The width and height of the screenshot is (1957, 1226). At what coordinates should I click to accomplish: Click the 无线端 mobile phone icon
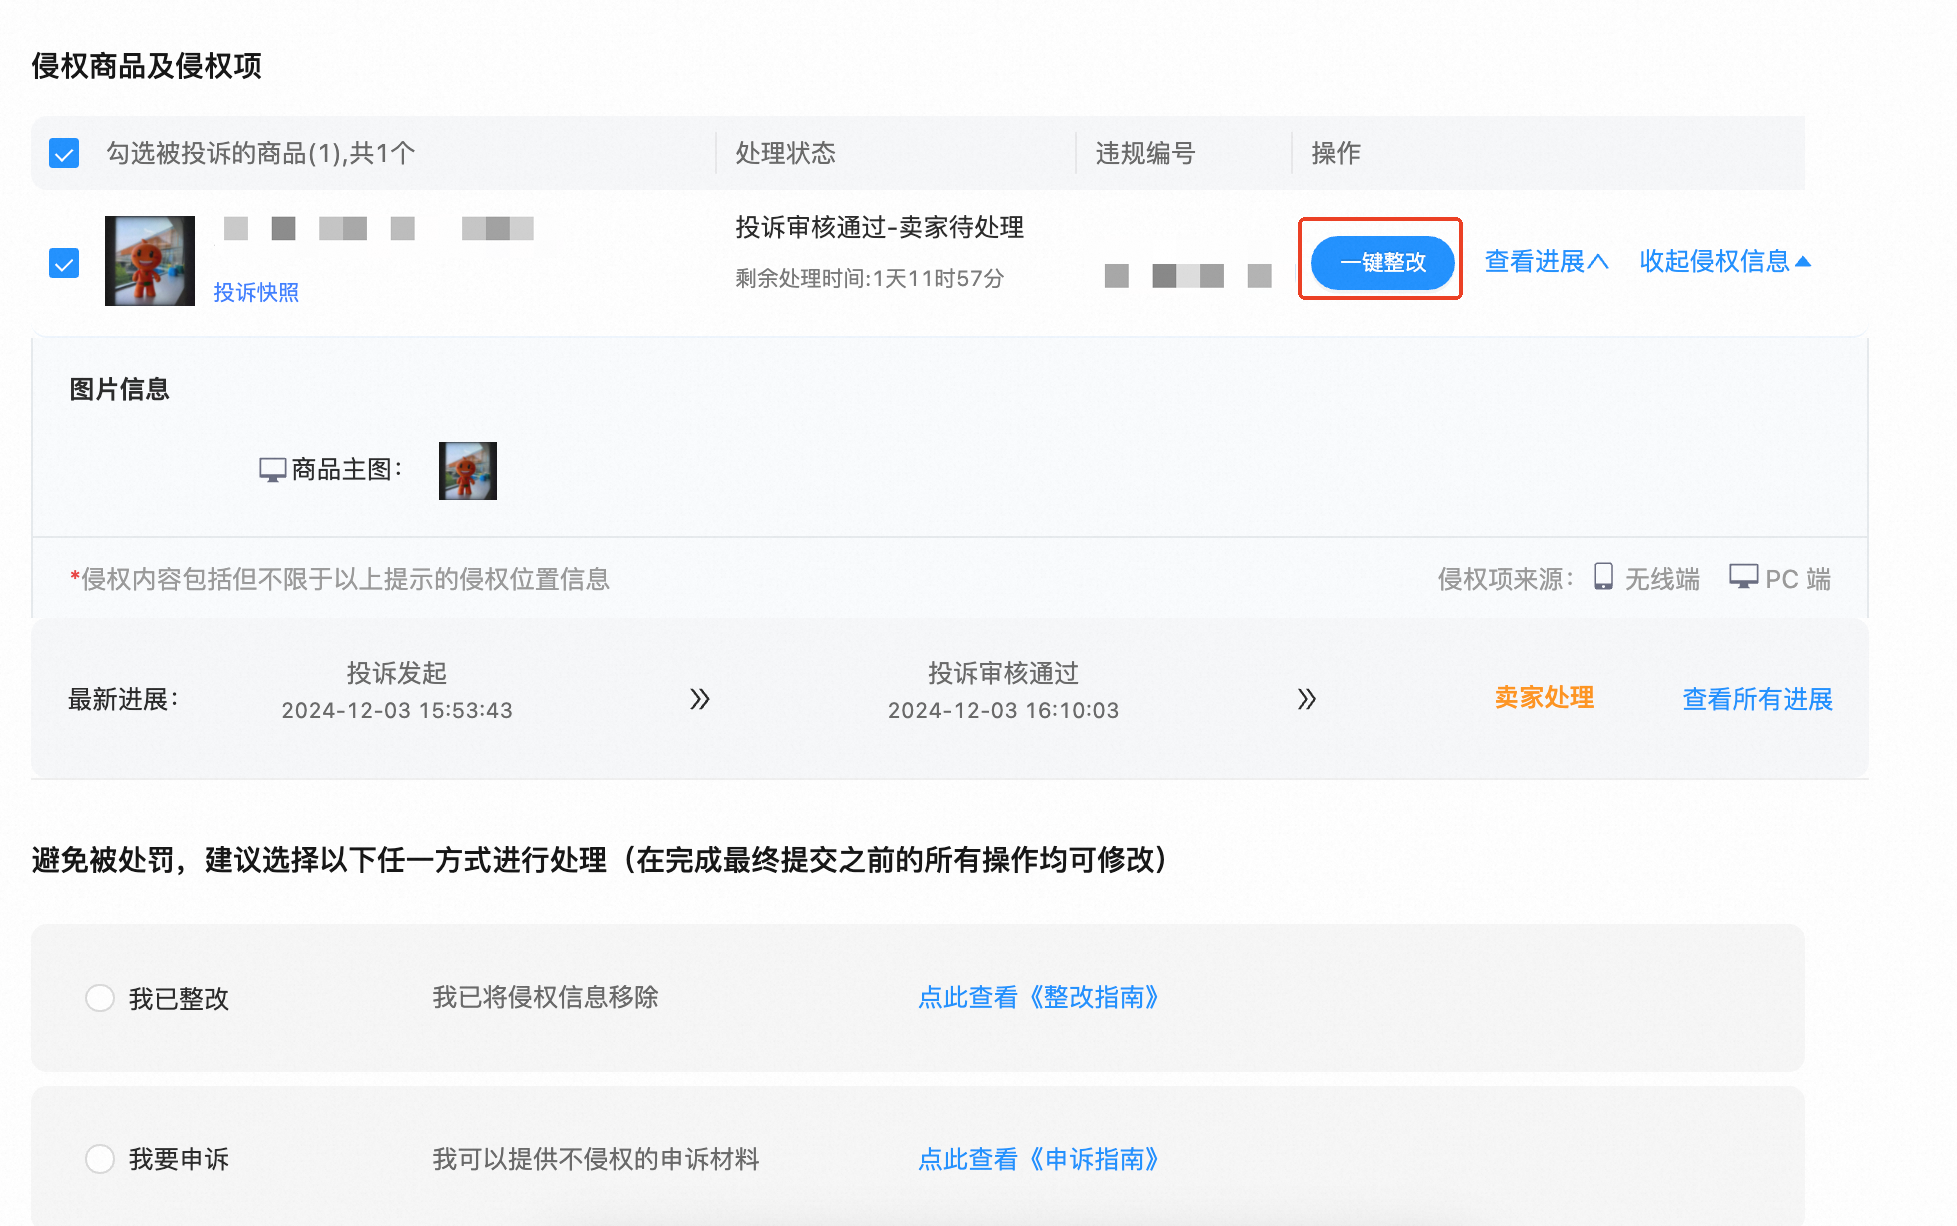pyautogui.click(x=1603, y=577)
